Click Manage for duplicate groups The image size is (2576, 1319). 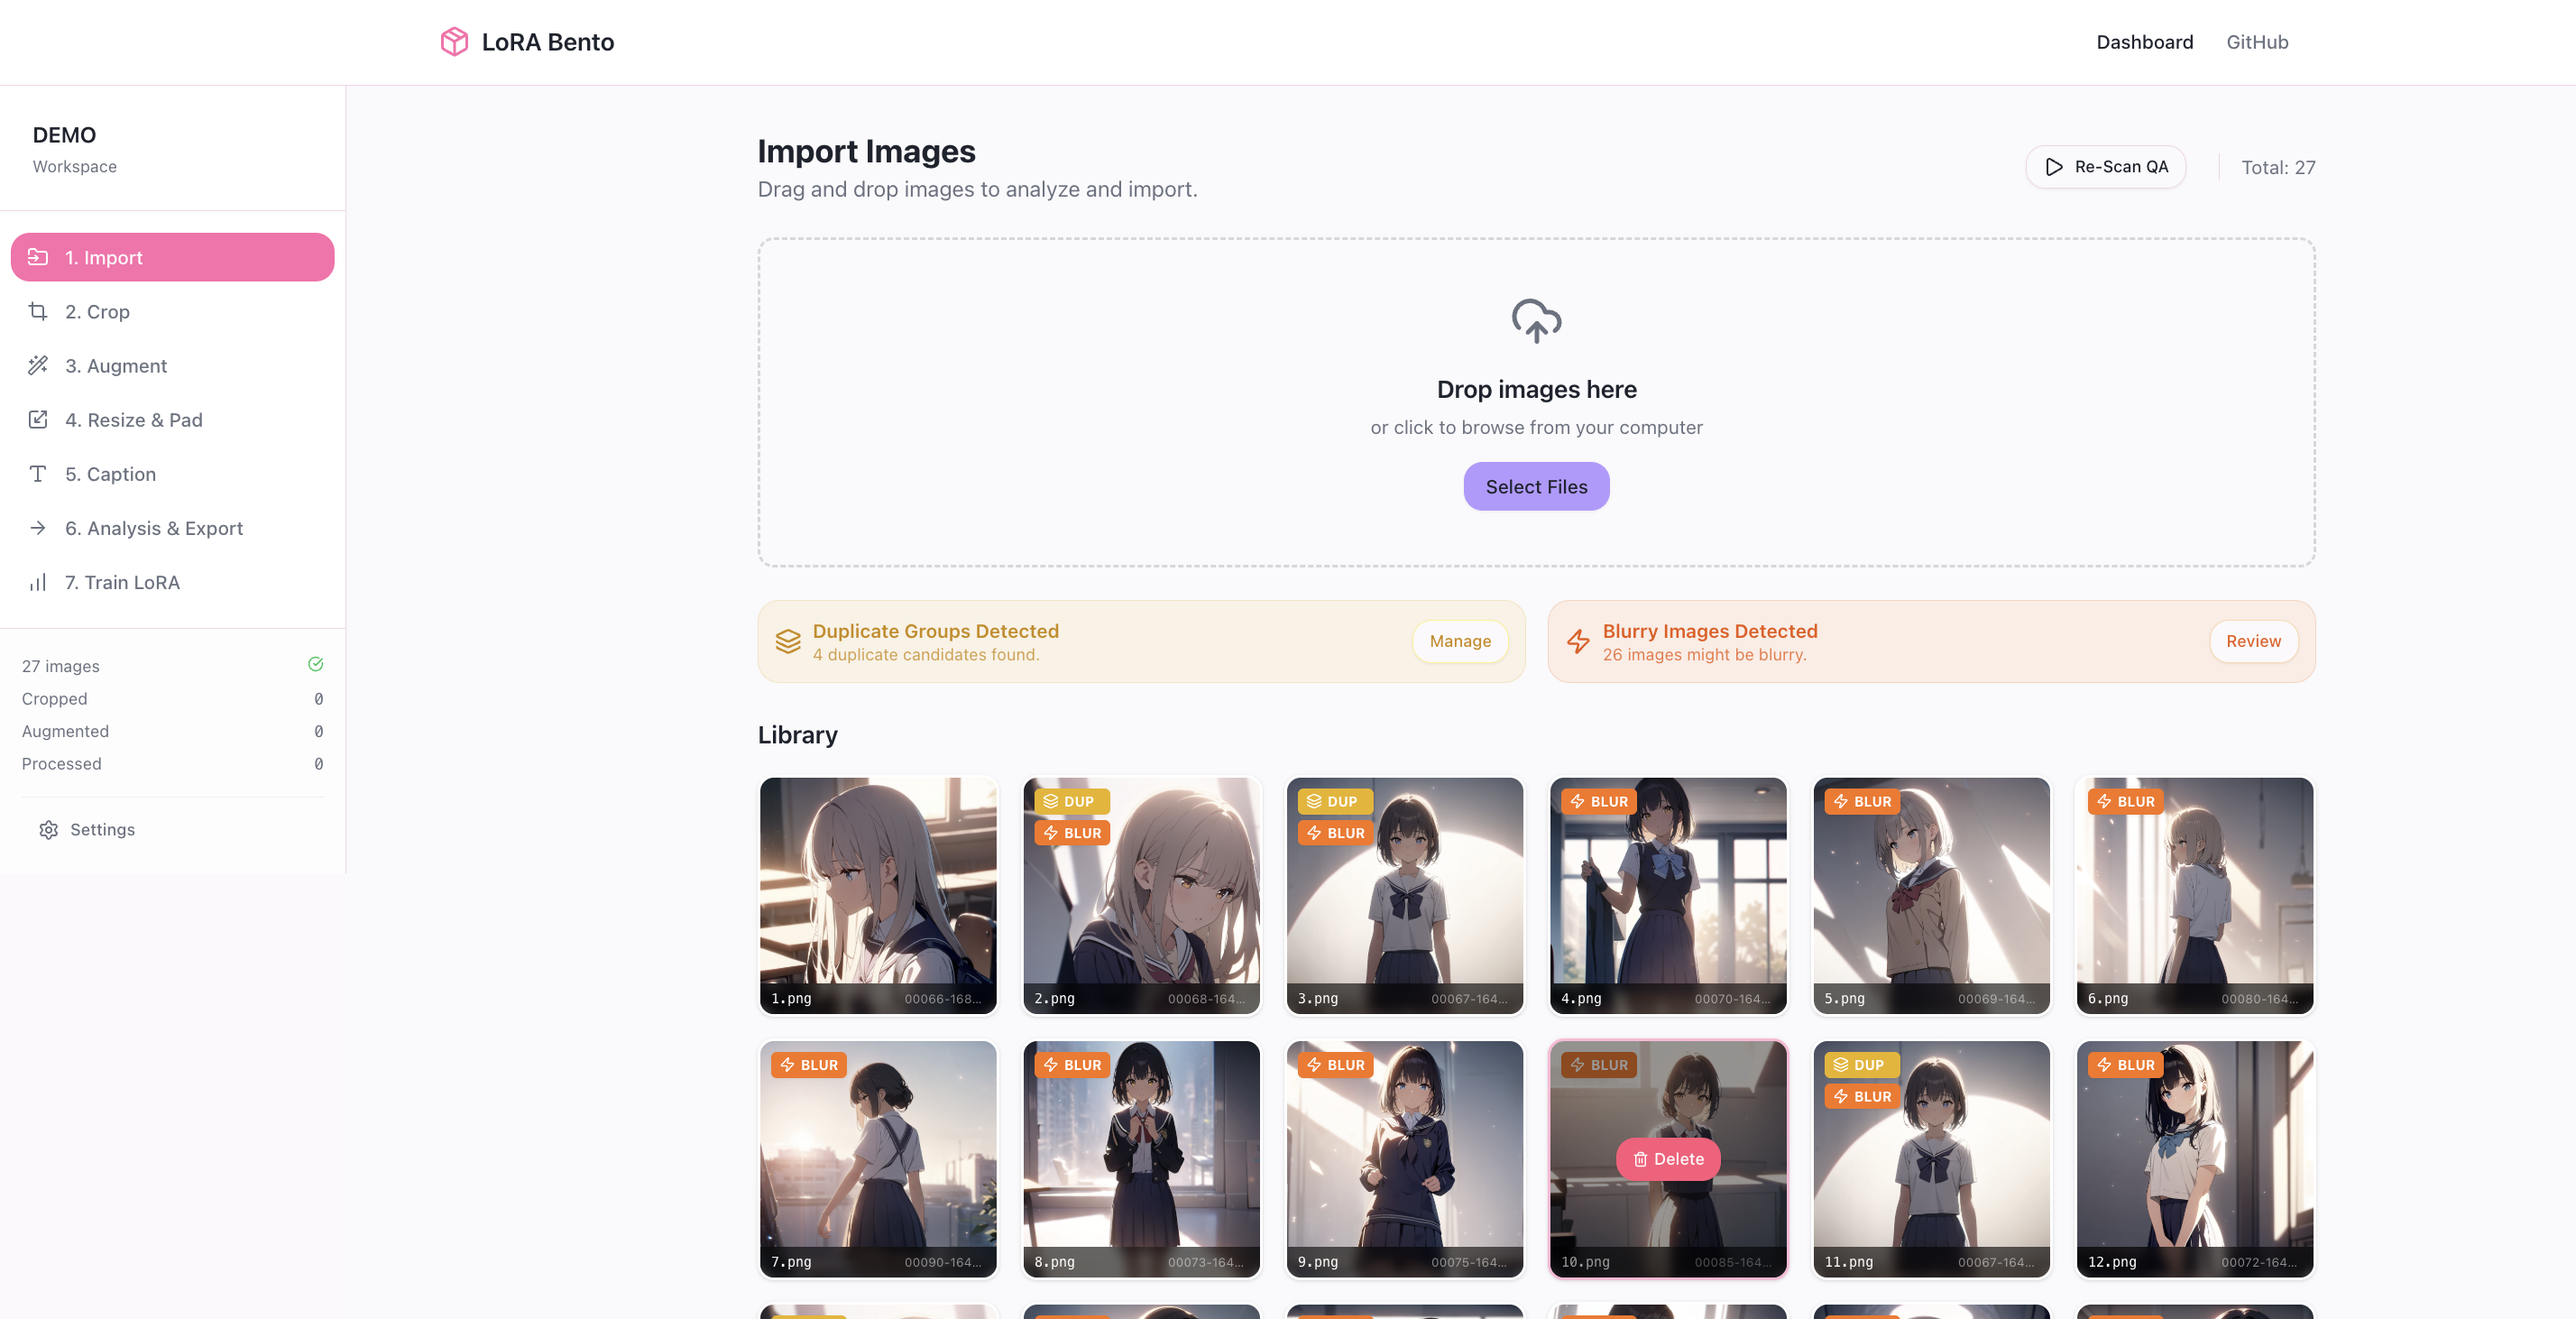point(1459,641)
